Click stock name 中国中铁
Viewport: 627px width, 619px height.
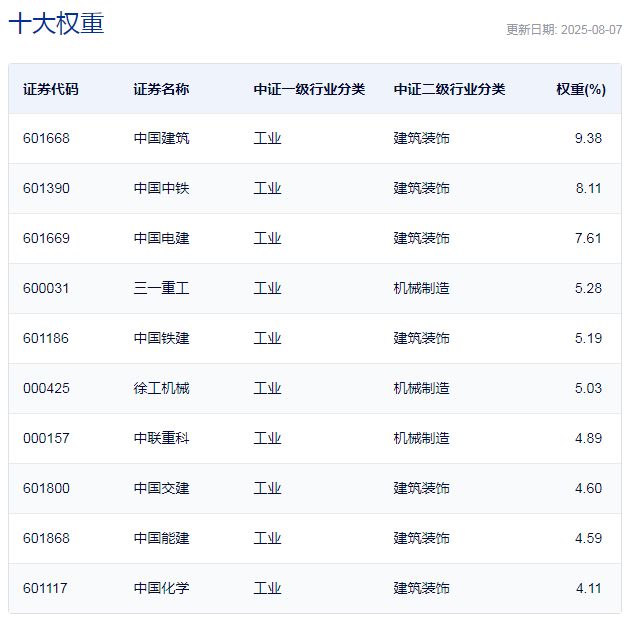coord(161,188)
